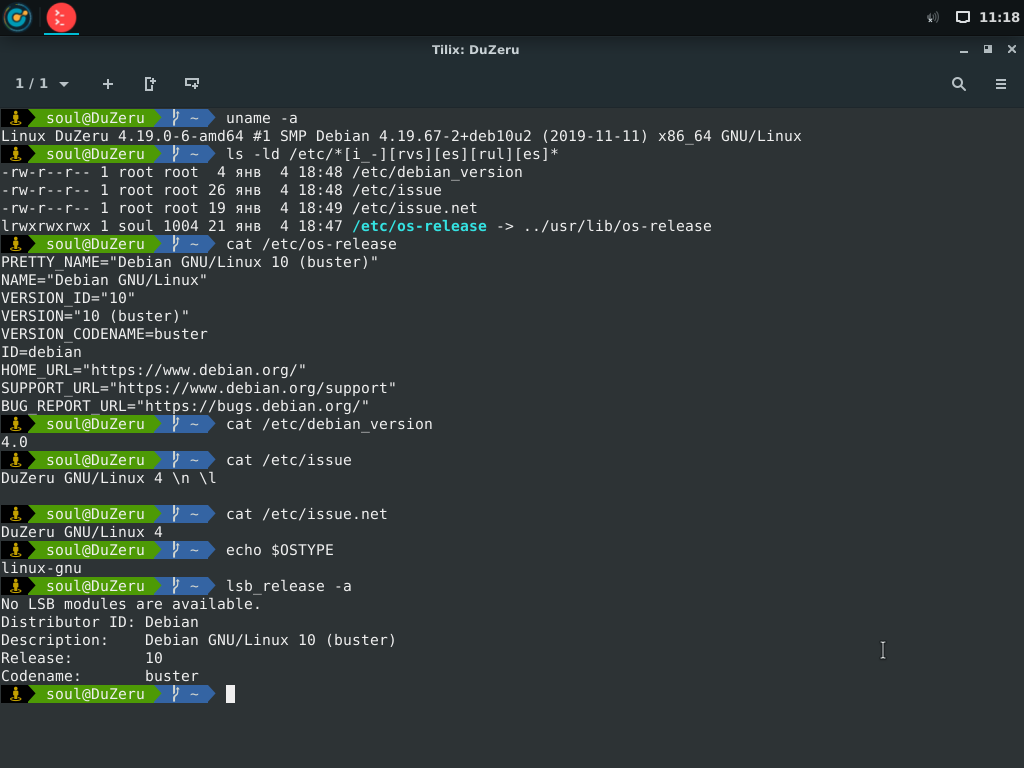The height and width of the screenshot is (768, 1024).
Task: Click the Tilix: DuZeru title bar text
Action: pos(475,50)
